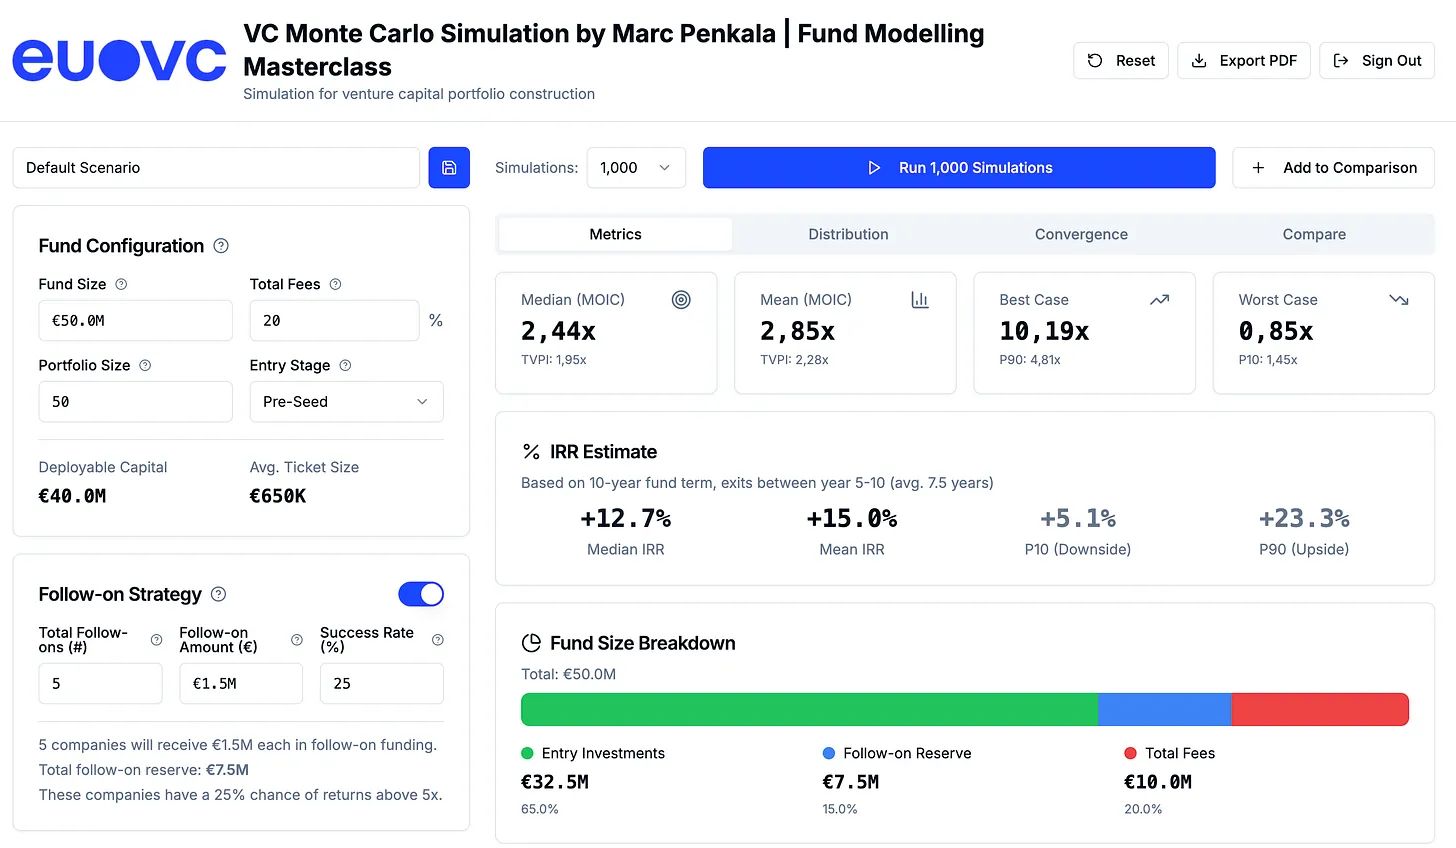Click the Portfolio Size help icon
Screen dimensions: 1456x848
click(x=145, y=365)
